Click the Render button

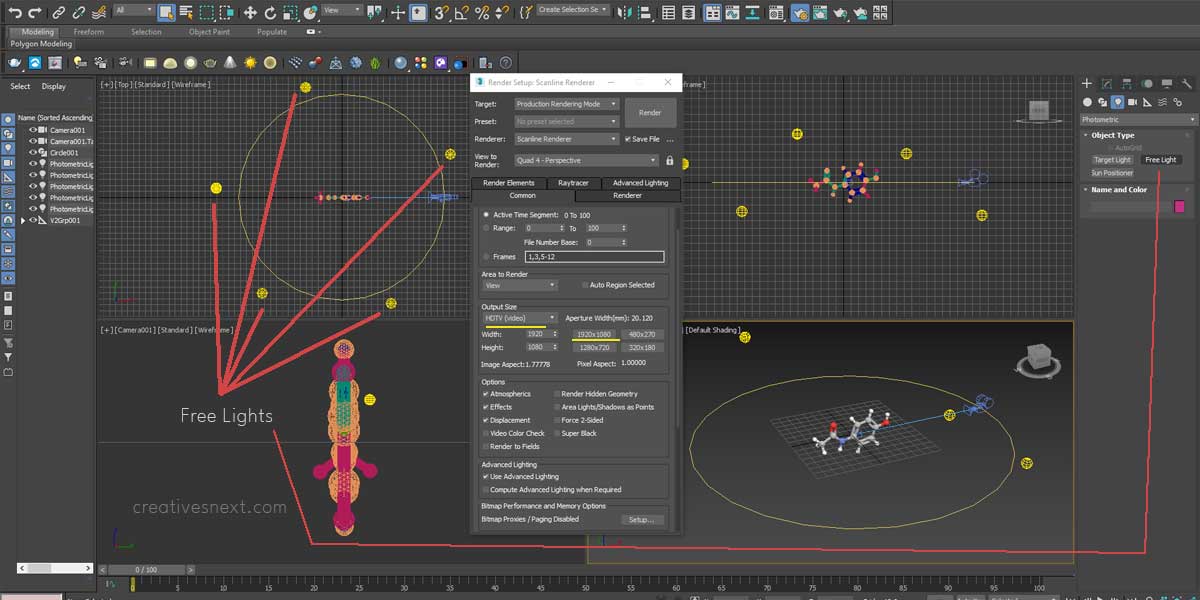pyautogui.click(x=651, y=112)
